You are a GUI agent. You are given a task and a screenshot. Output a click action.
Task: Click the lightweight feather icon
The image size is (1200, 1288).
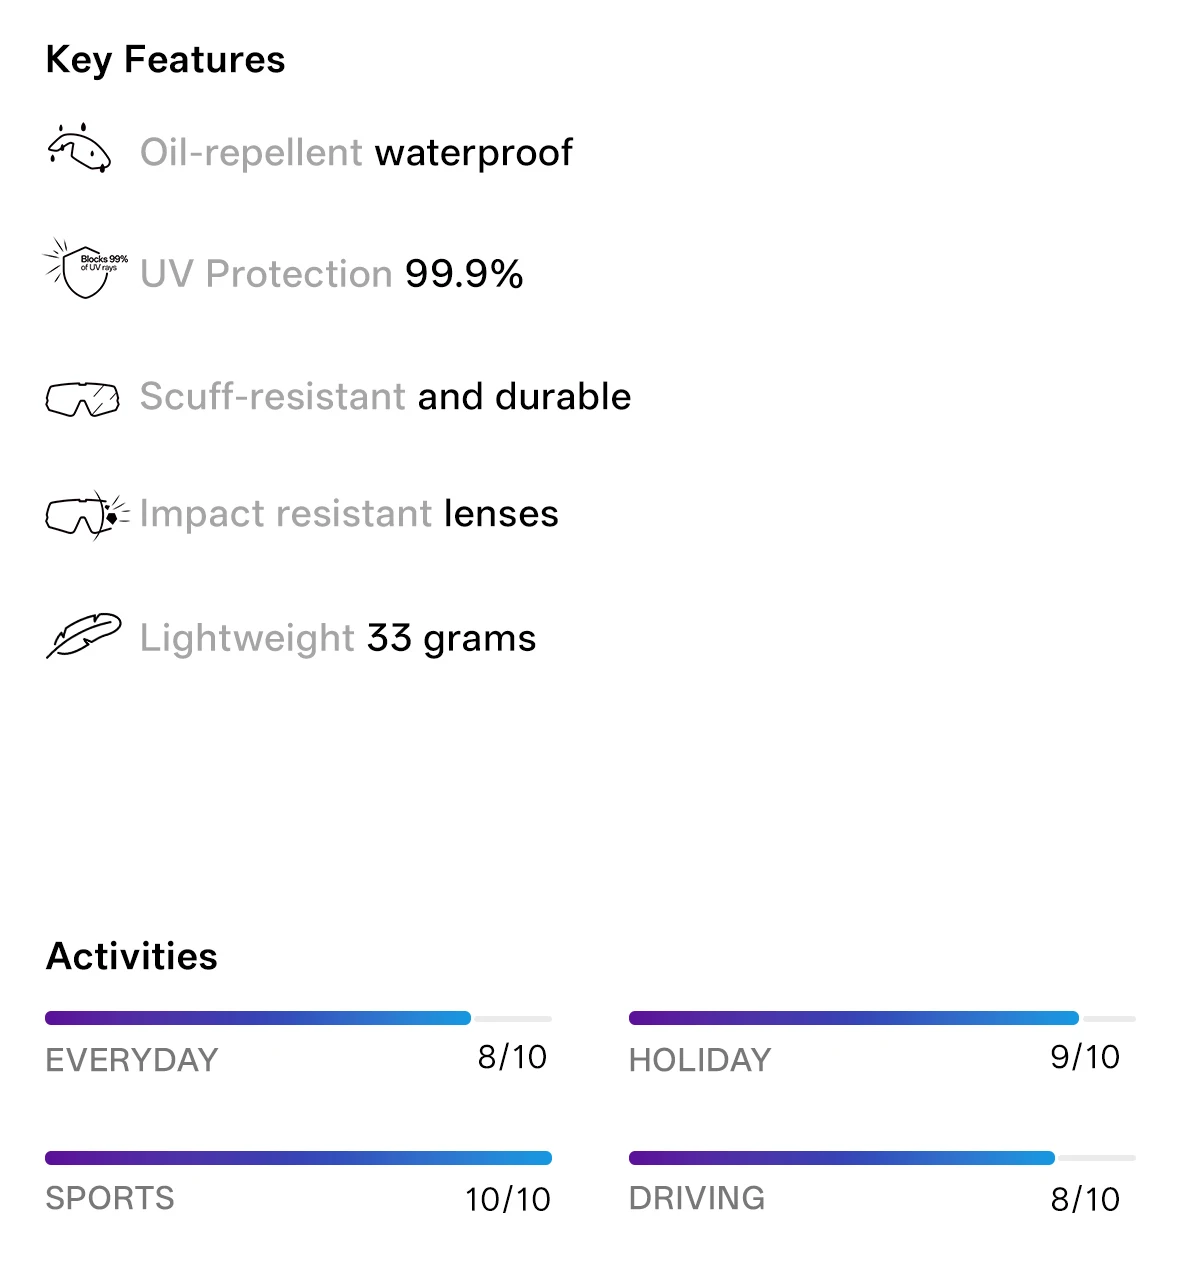click(84, 636)
